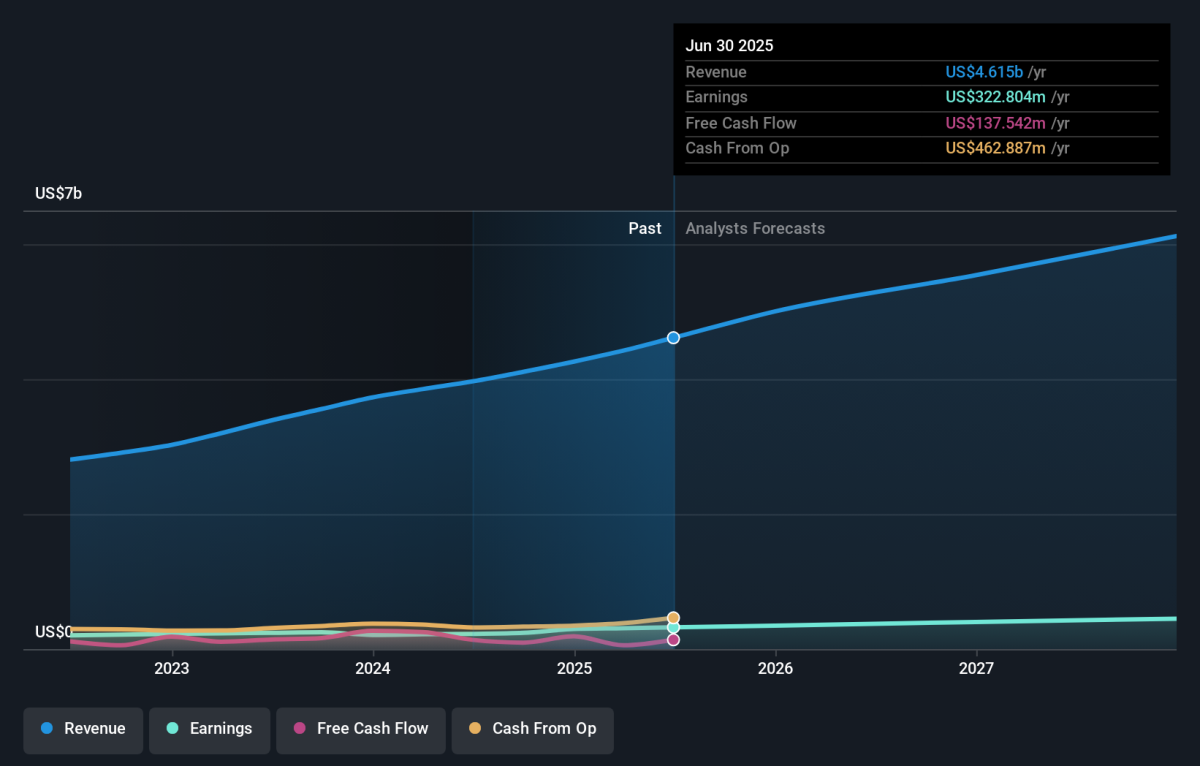
Task: Click the Jun 30 2025 tooltip header
Action: pos(729,46)
